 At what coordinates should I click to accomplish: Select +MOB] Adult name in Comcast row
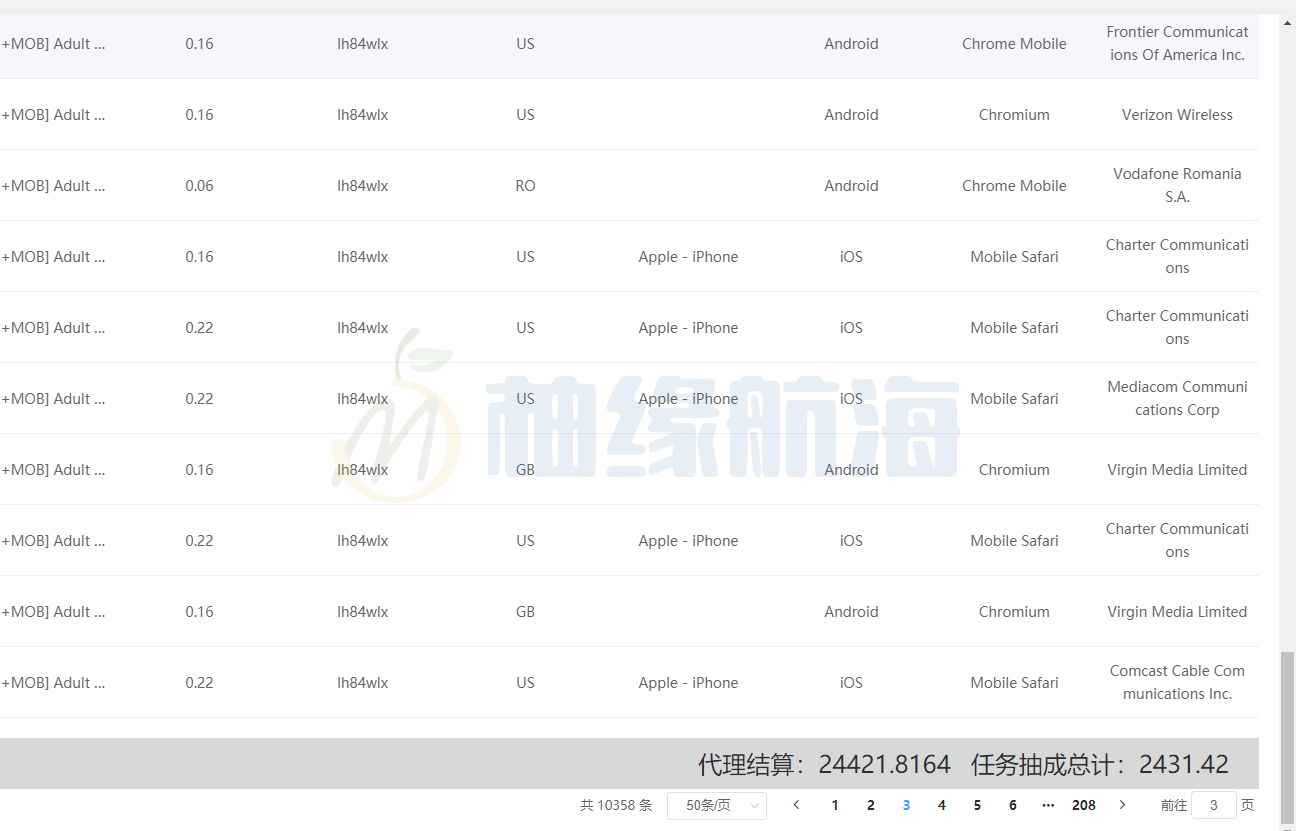tap(53, 683)
